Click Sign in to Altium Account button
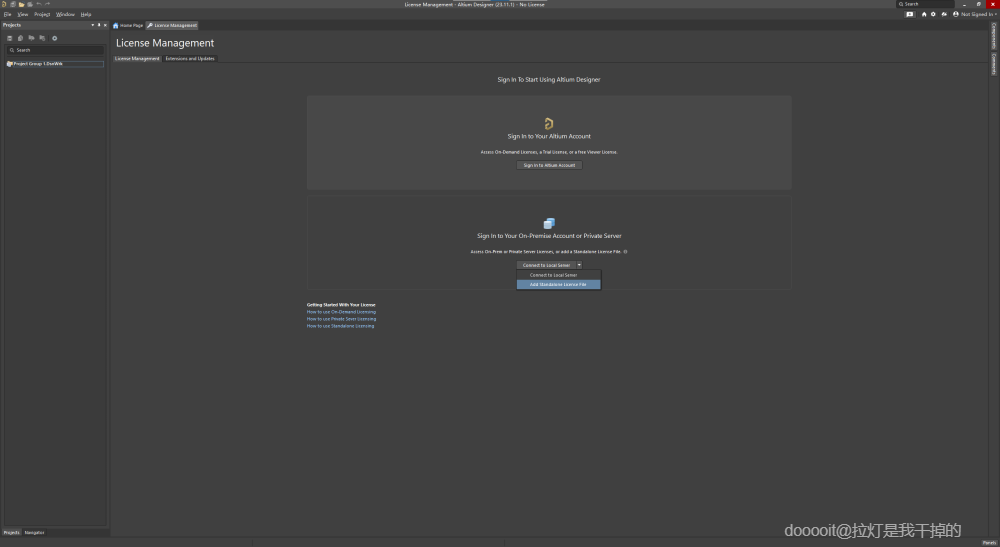This screenshot has width=1000, height=547. click(x=549, y=165)
